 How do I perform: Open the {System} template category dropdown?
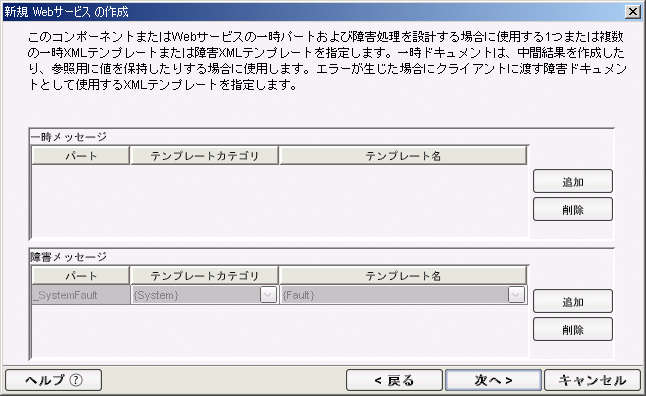coord(268,295)
